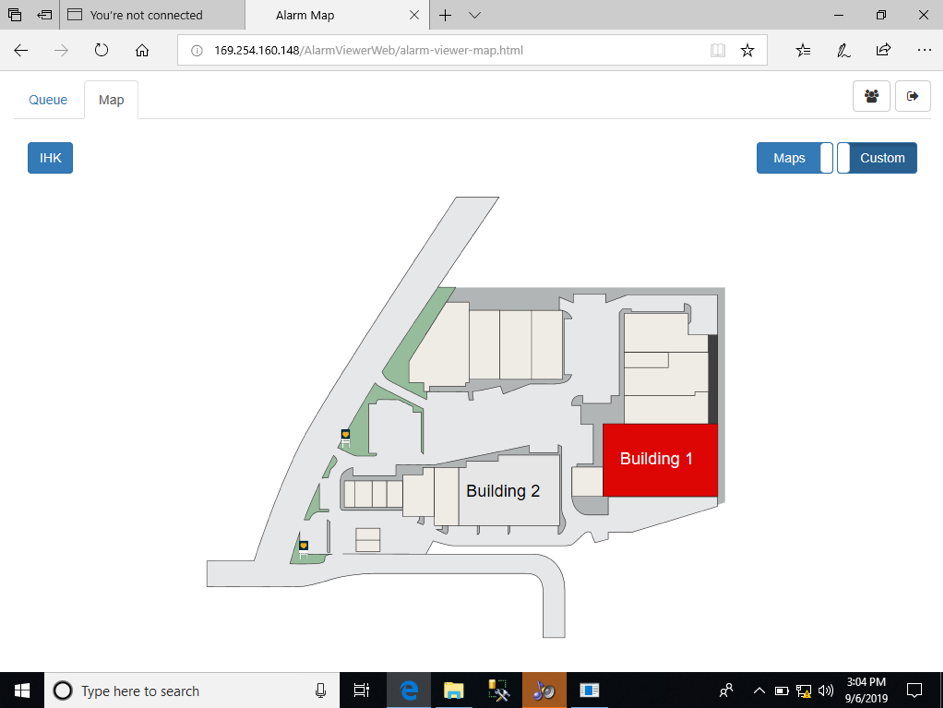
Task: Show site information icon in address bar
Action: [197, 51]
